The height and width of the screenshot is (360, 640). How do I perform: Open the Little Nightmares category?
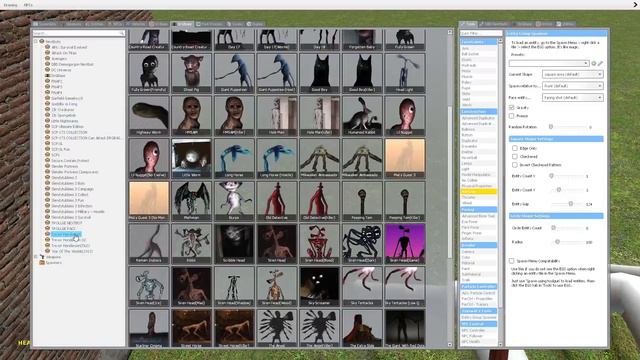tap(65, 121)
